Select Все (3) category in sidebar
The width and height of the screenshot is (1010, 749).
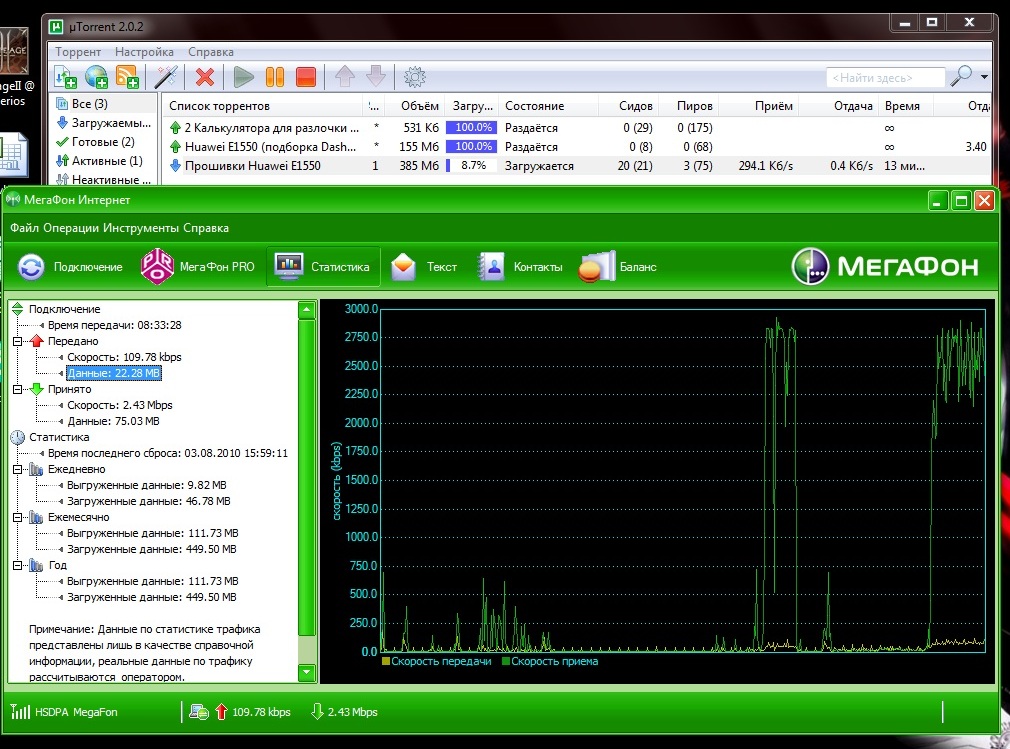point(90,104)
